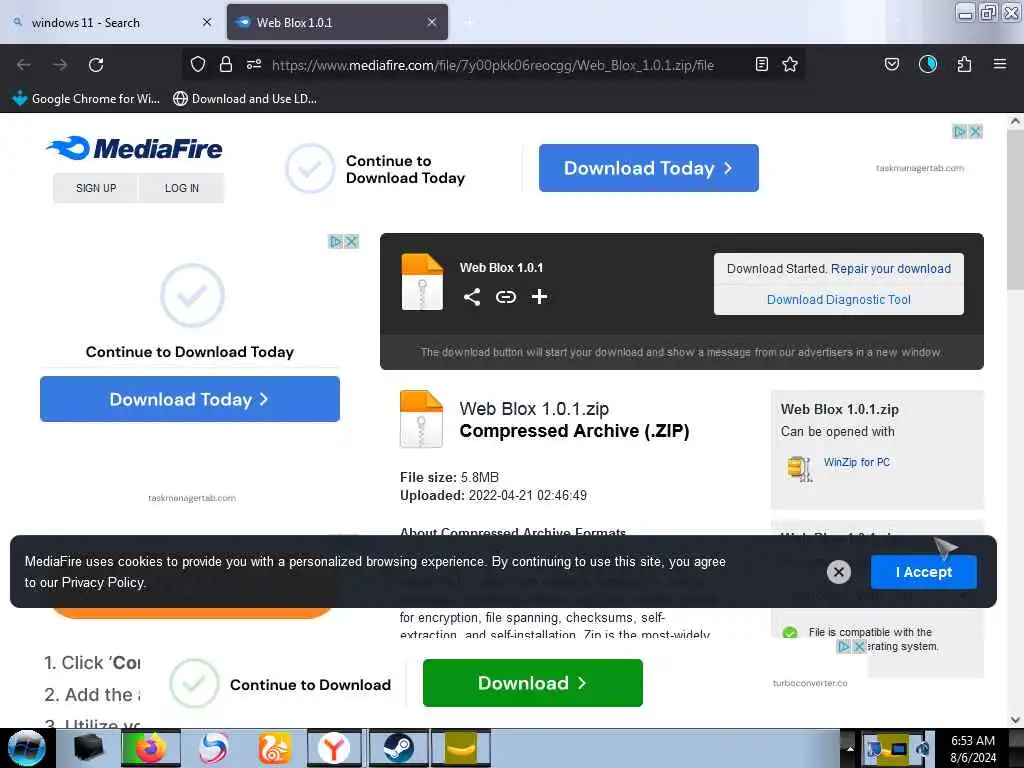Open Steam from the taskbar

point(398,748)
